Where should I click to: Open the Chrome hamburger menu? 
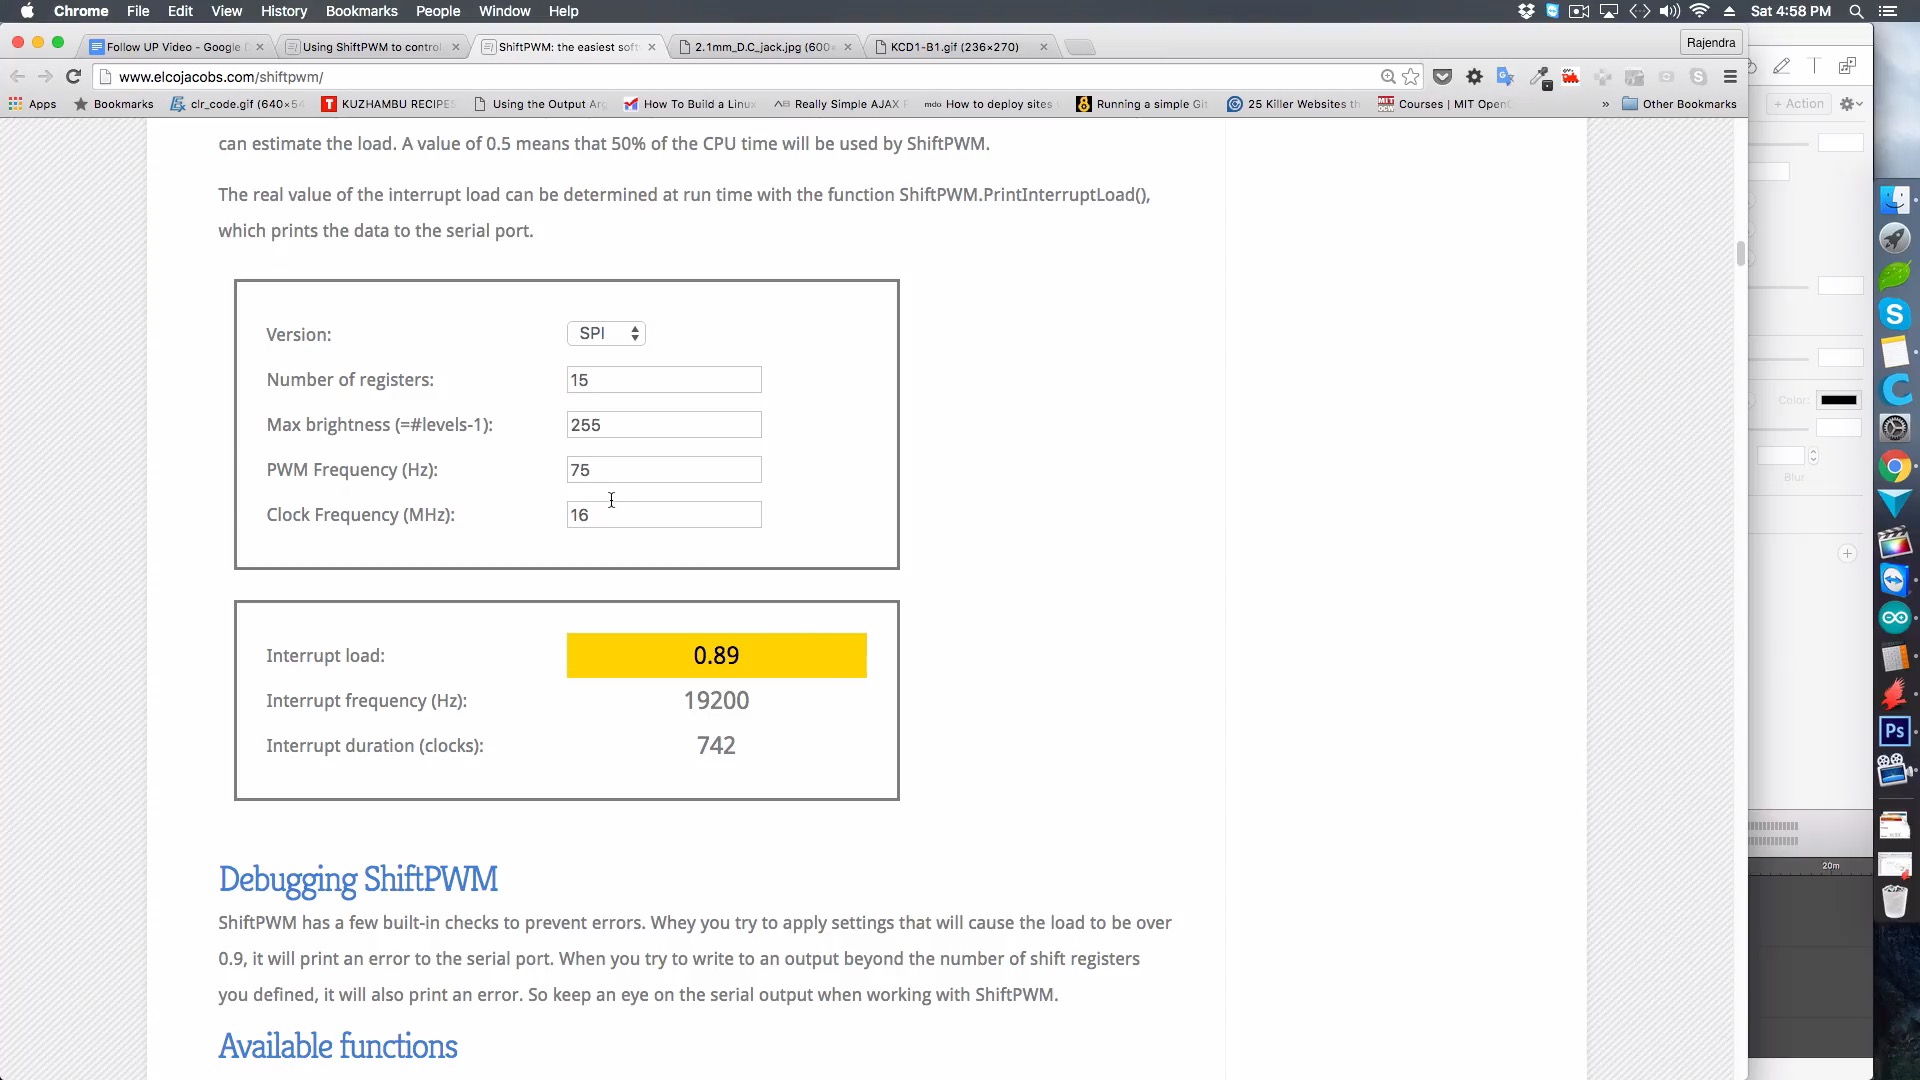1730,77
